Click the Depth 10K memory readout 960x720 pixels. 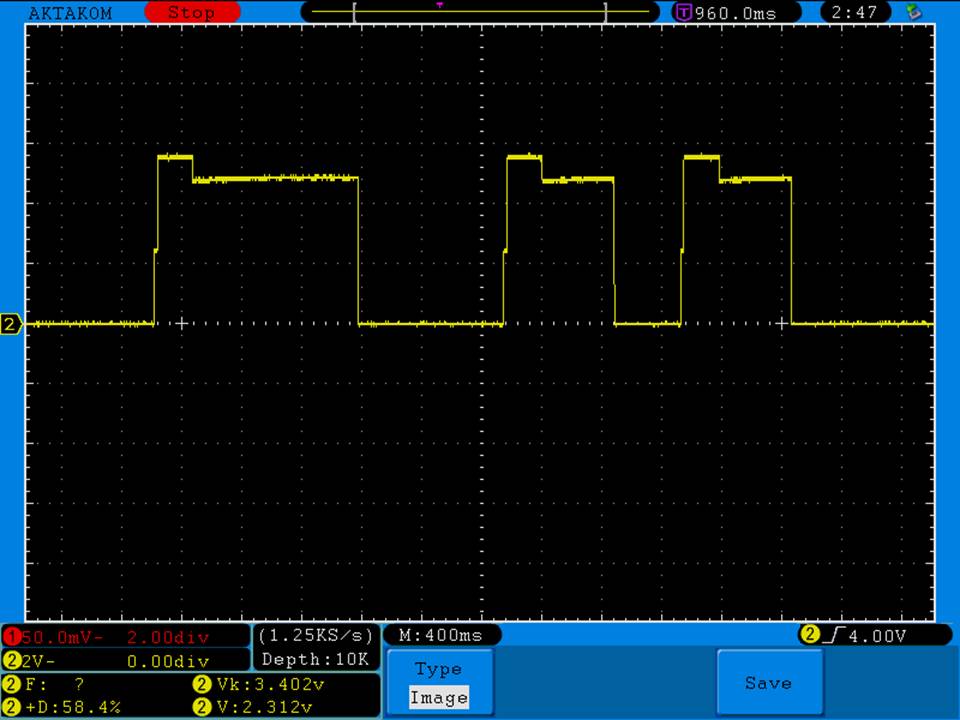click(316, 660)
